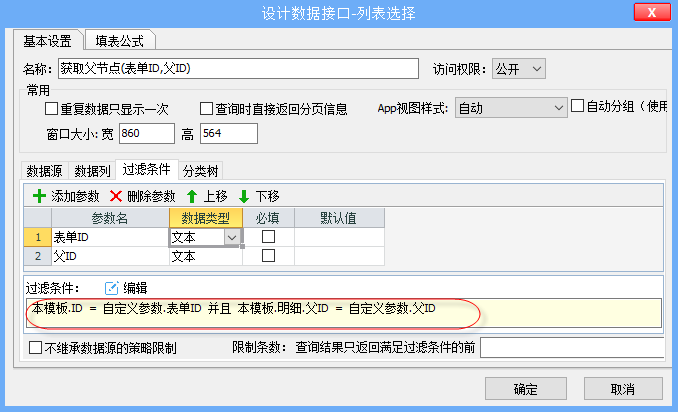
Task: Click the 确定 button
Action: 526,389
